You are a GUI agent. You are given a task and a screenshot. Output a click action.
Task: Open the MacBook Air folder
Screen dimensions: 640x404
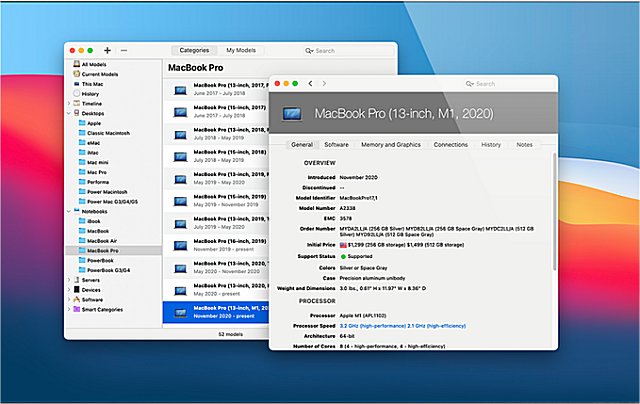point(98,240)
